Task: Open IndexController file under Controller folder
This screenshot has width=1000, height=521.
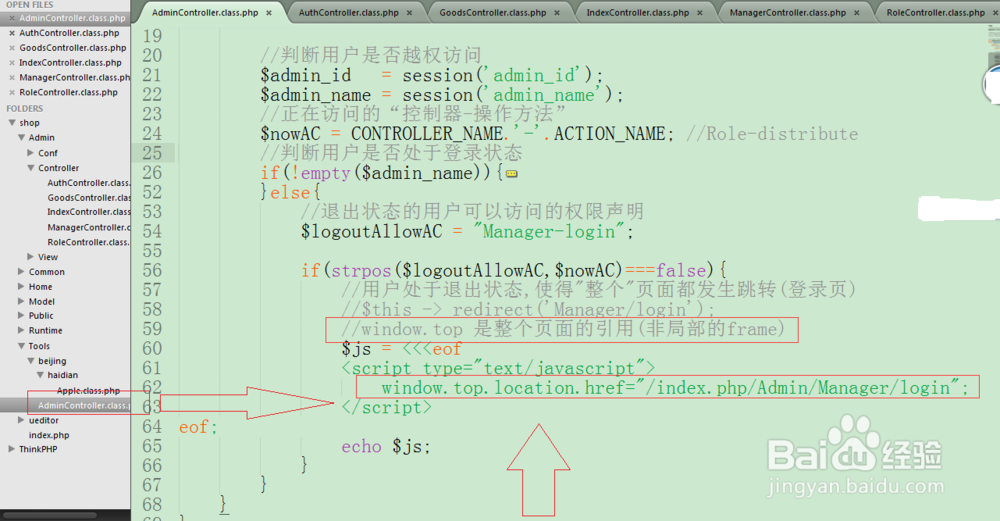Action: coord(89,212)
